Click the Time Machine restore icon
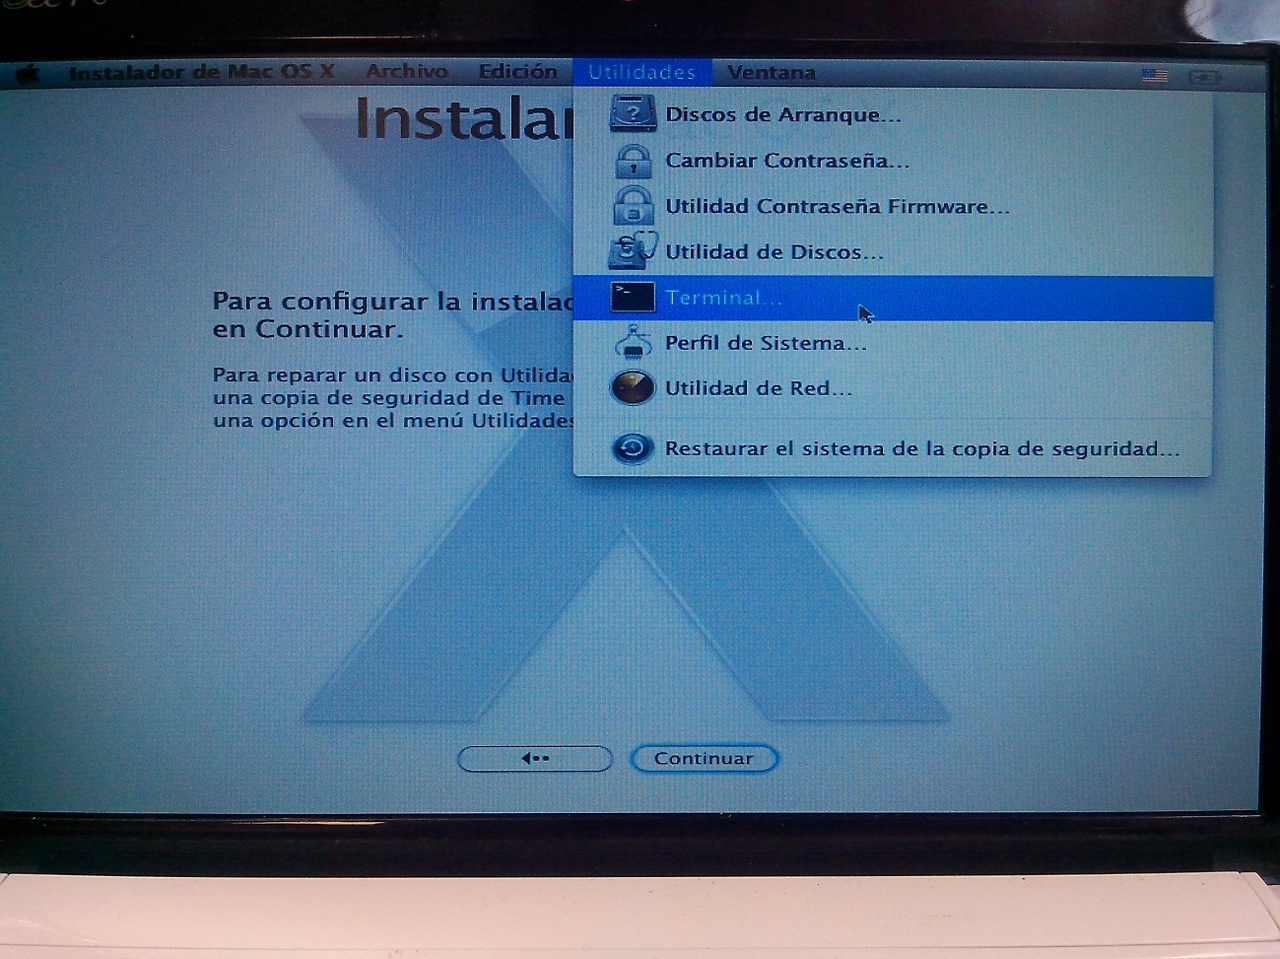 [632, 448]
